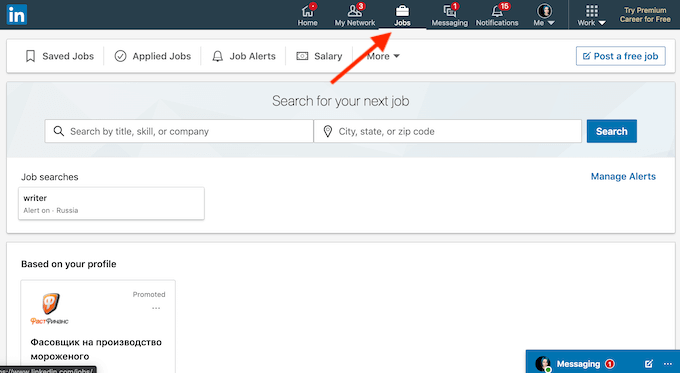This screenshot has width=680, height=373.
Task: Open Job Alerts tab
Action: click(244, 56)
